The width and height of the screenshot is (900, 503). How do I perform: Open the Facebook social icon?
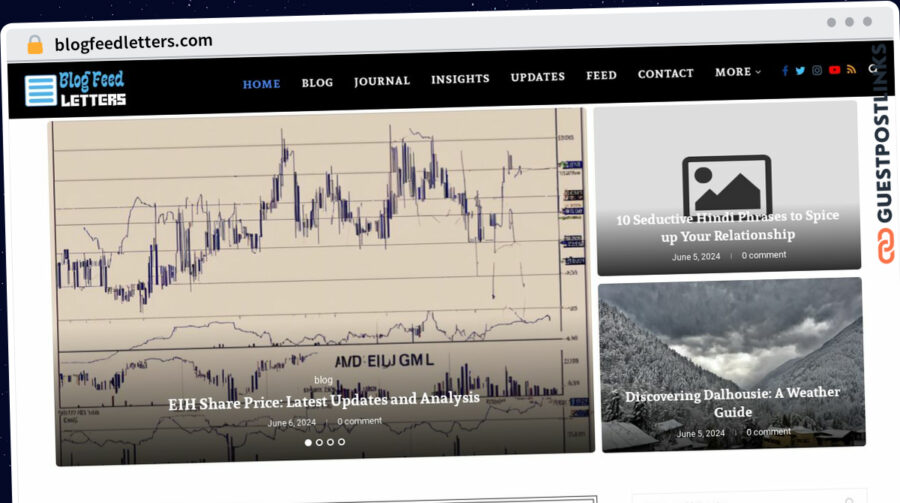pyautogui.click(x=785, y=71)
